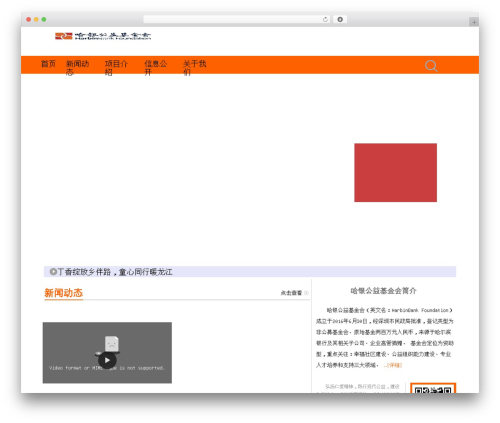
Task: Click the 新闻动态 section heading
Action: point(63,293)
